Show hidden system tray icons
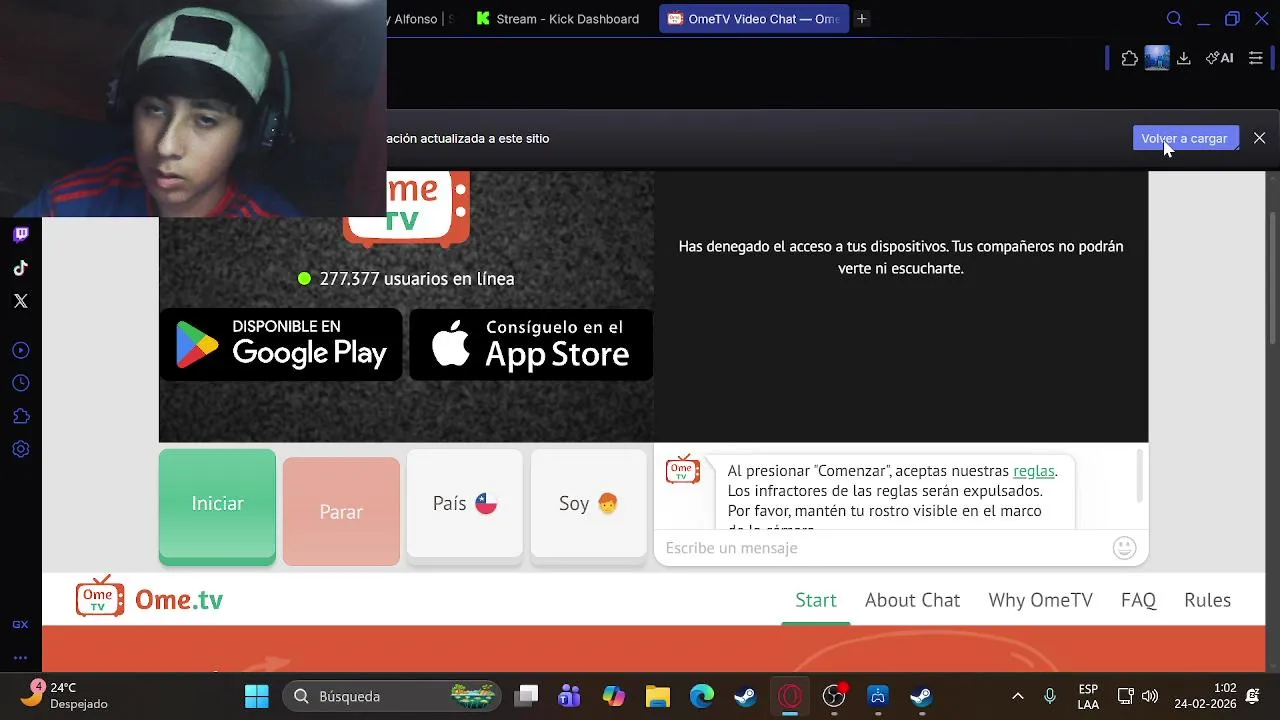Viewport: 1280px width, 720px height. (x=1018, y=696)
